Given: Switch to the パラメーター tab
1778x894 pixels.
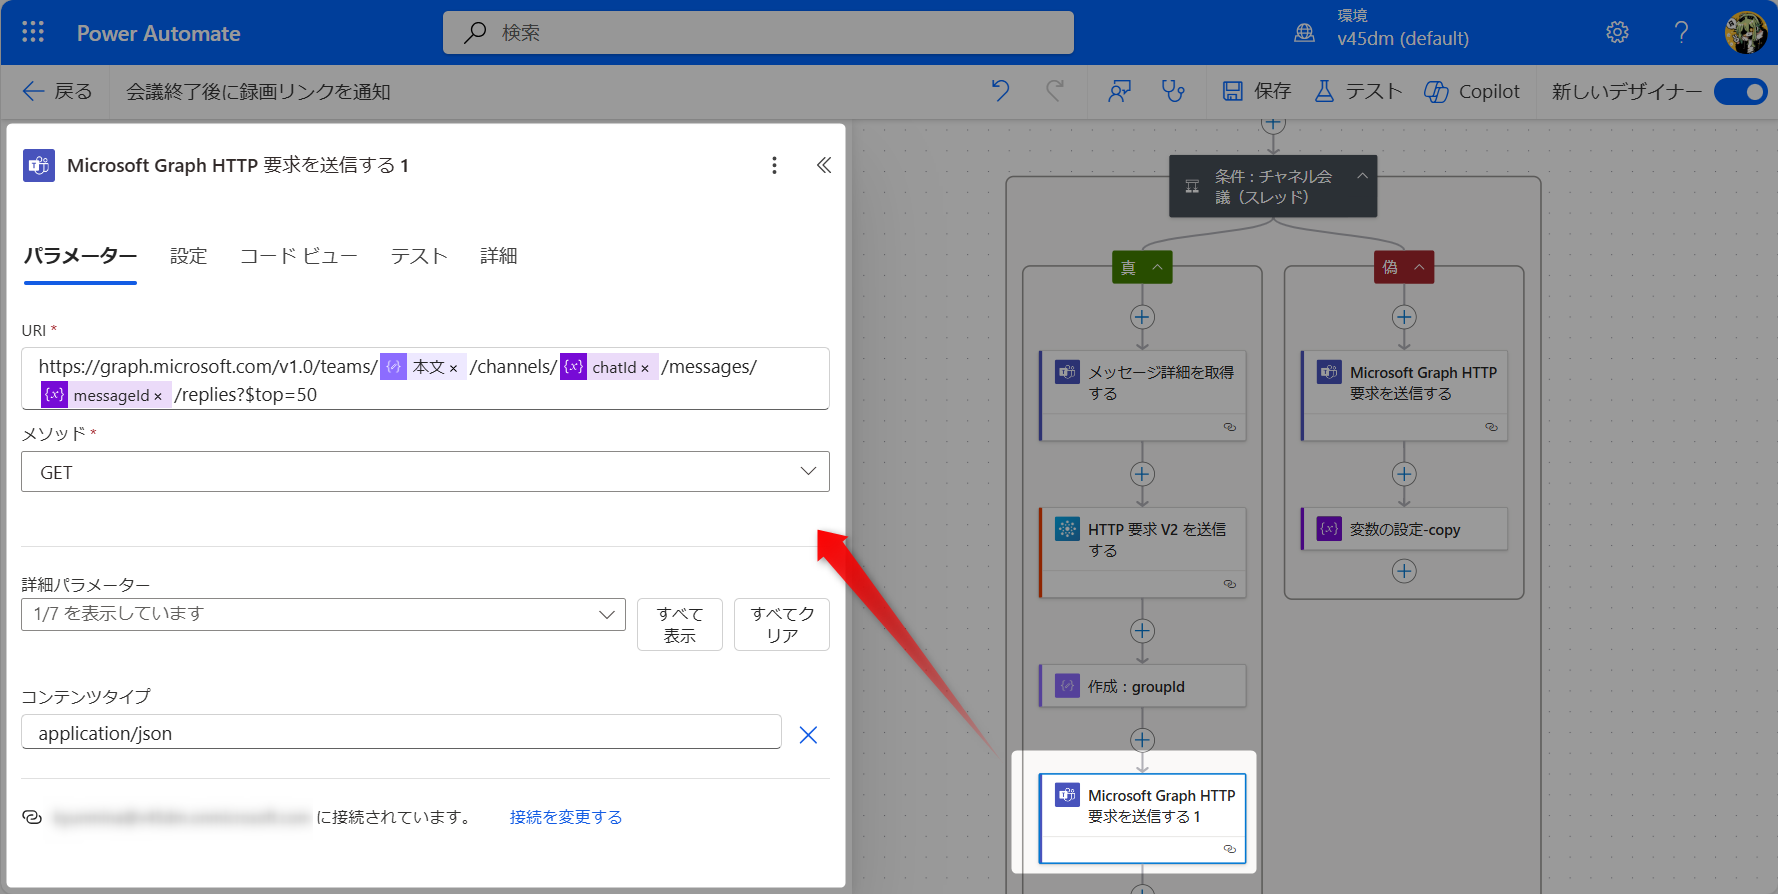Looking at the screenshot, I should point(80,256).
